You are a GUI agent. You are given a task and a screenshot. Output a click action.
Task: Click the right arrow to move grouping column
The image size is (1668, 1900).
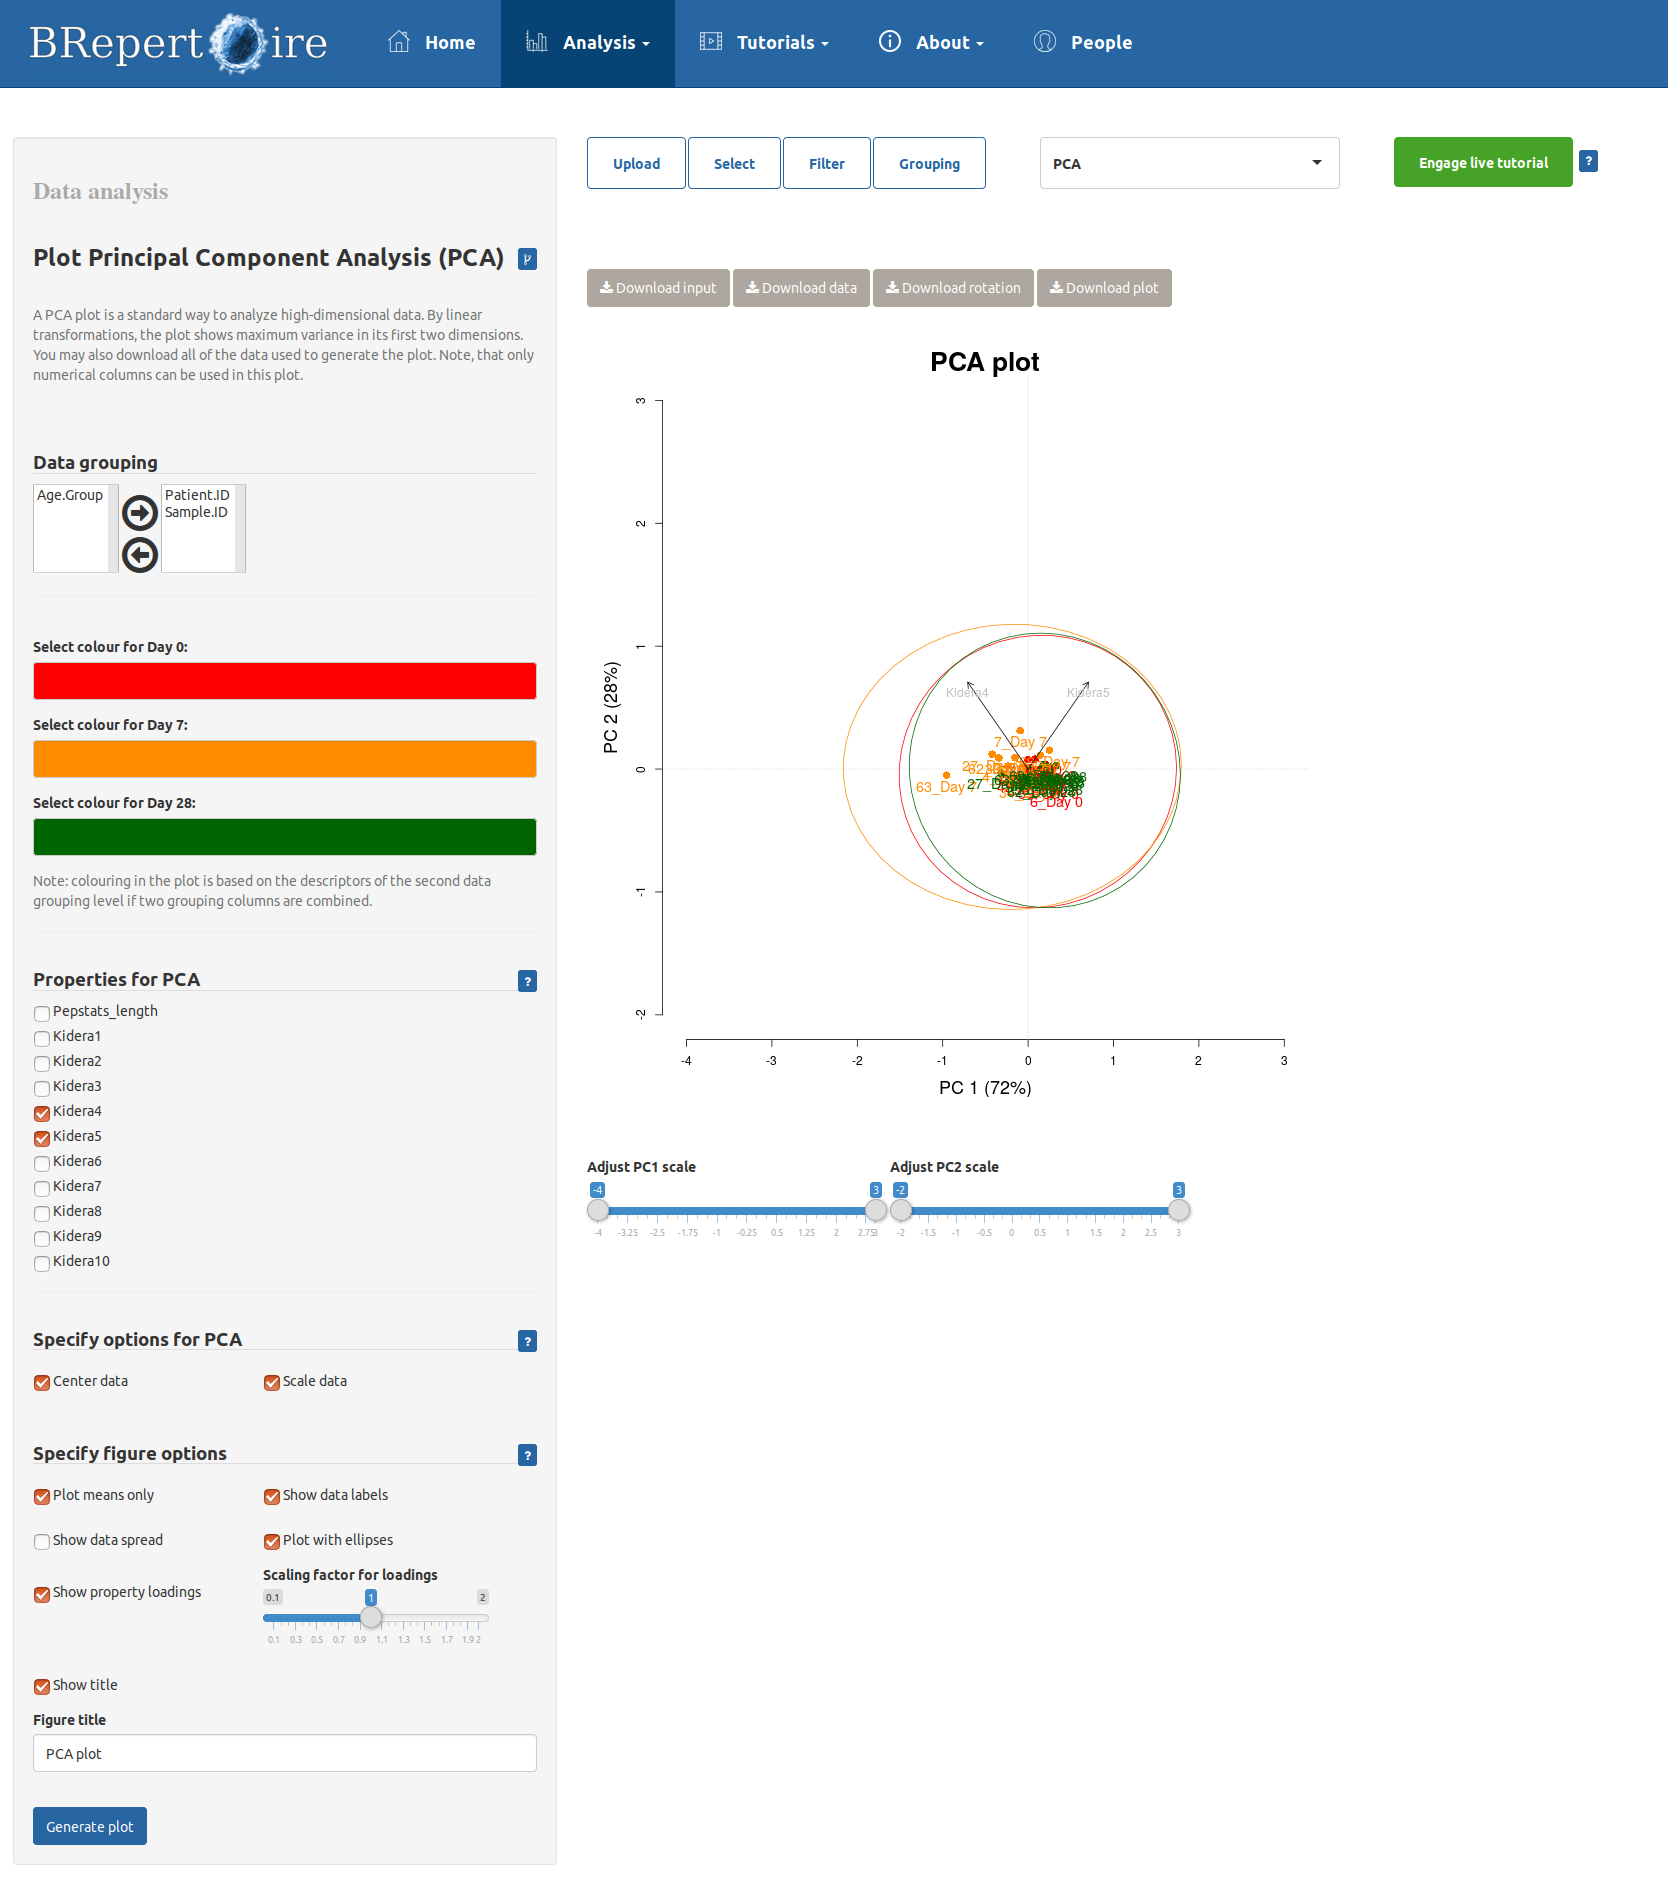(x=140, y=513)
